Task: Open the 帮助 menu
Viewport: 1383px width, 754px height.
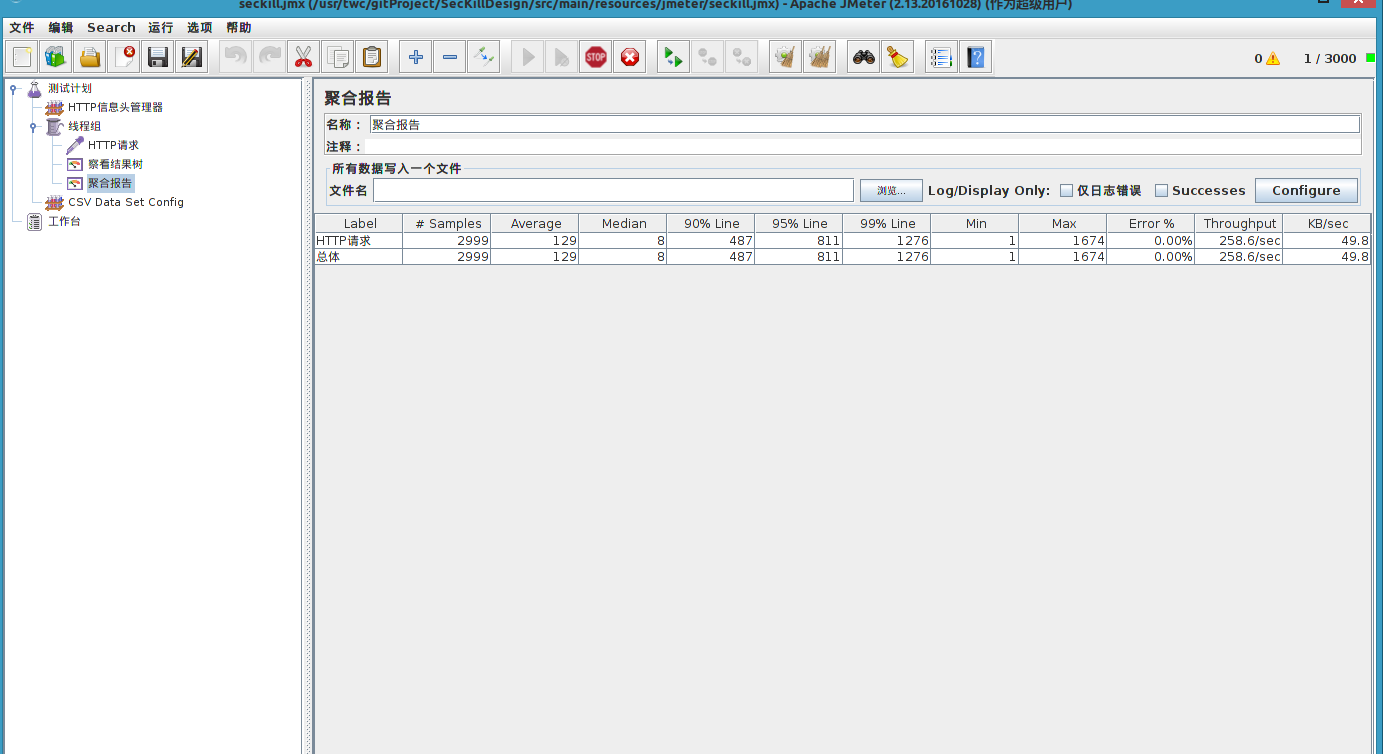Action: click(239, 27)
